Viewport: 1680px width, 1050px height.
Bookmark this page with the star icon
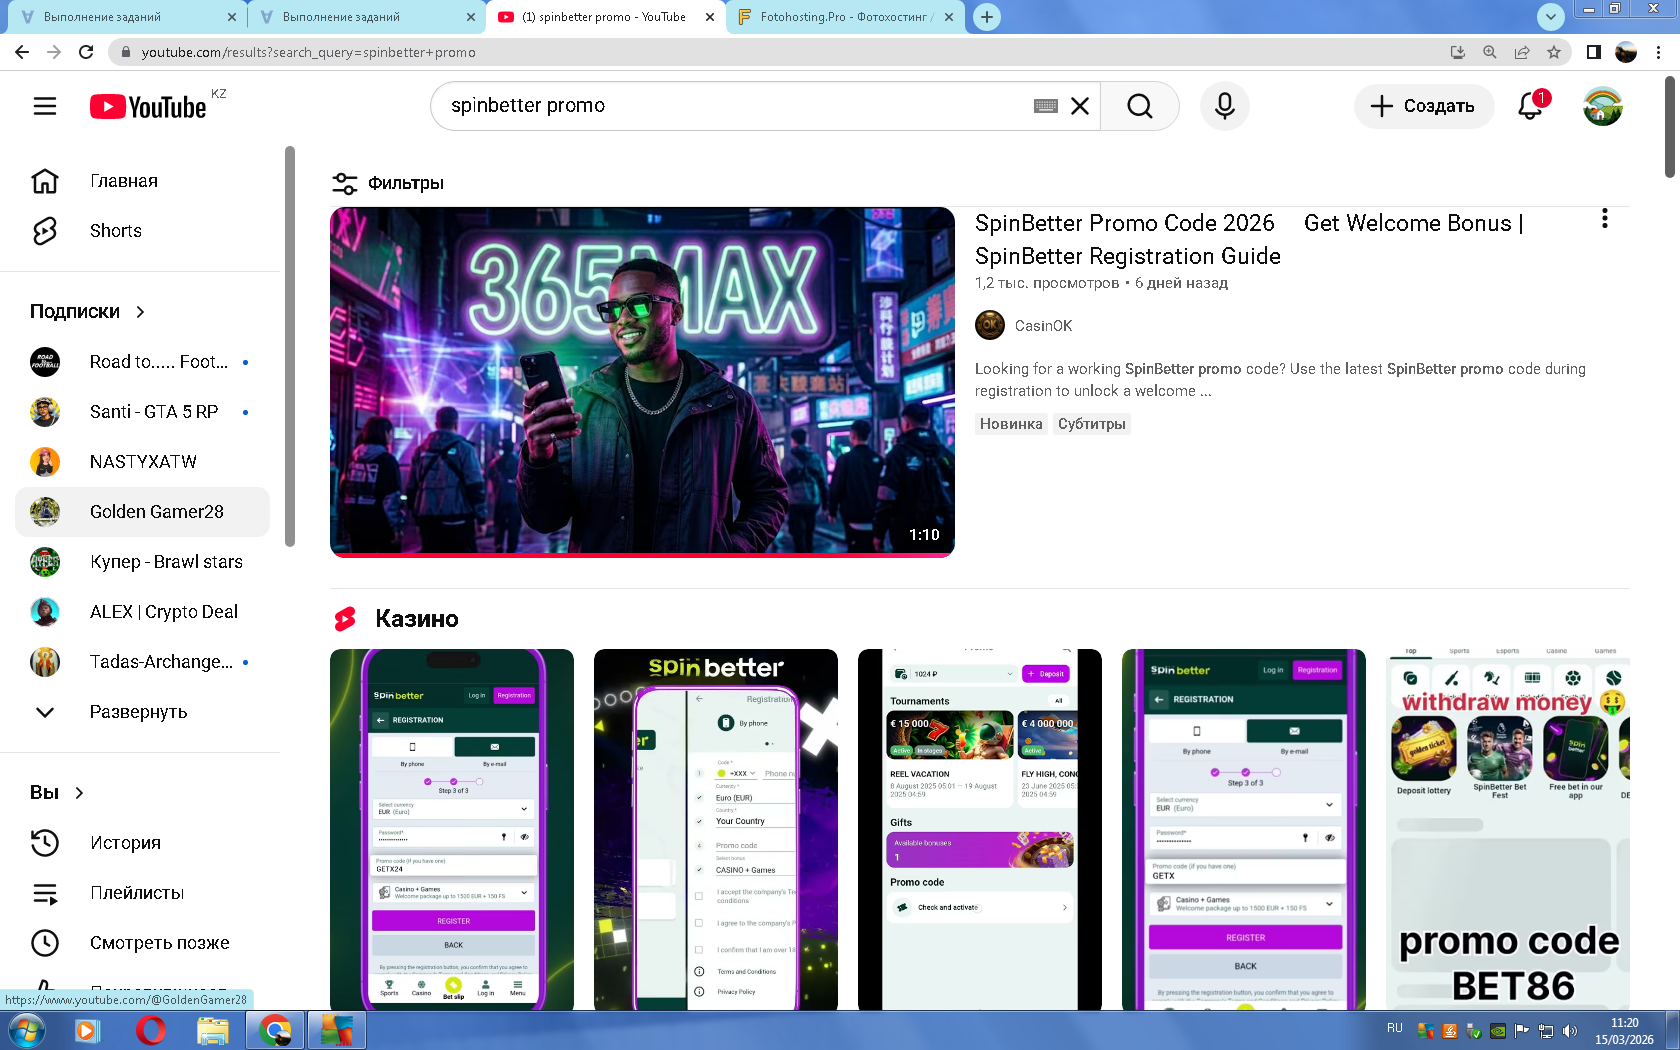[x=1553, y=52]
